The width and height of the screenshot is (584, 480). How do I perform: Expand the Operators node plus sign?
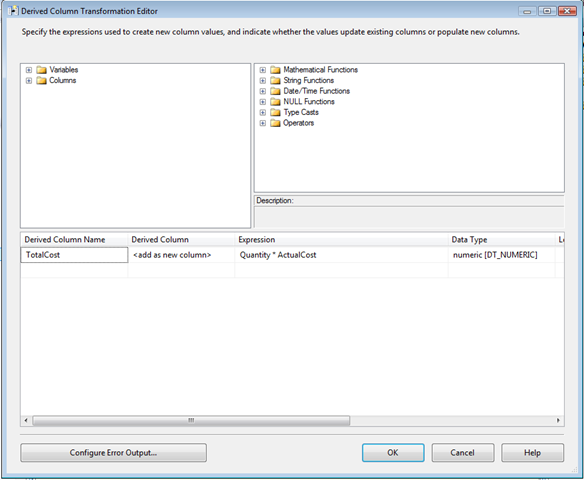[263, 123]
